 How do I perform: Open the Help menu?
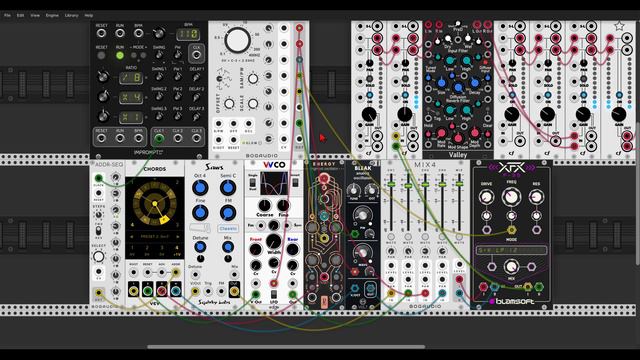tap(89, 15)
